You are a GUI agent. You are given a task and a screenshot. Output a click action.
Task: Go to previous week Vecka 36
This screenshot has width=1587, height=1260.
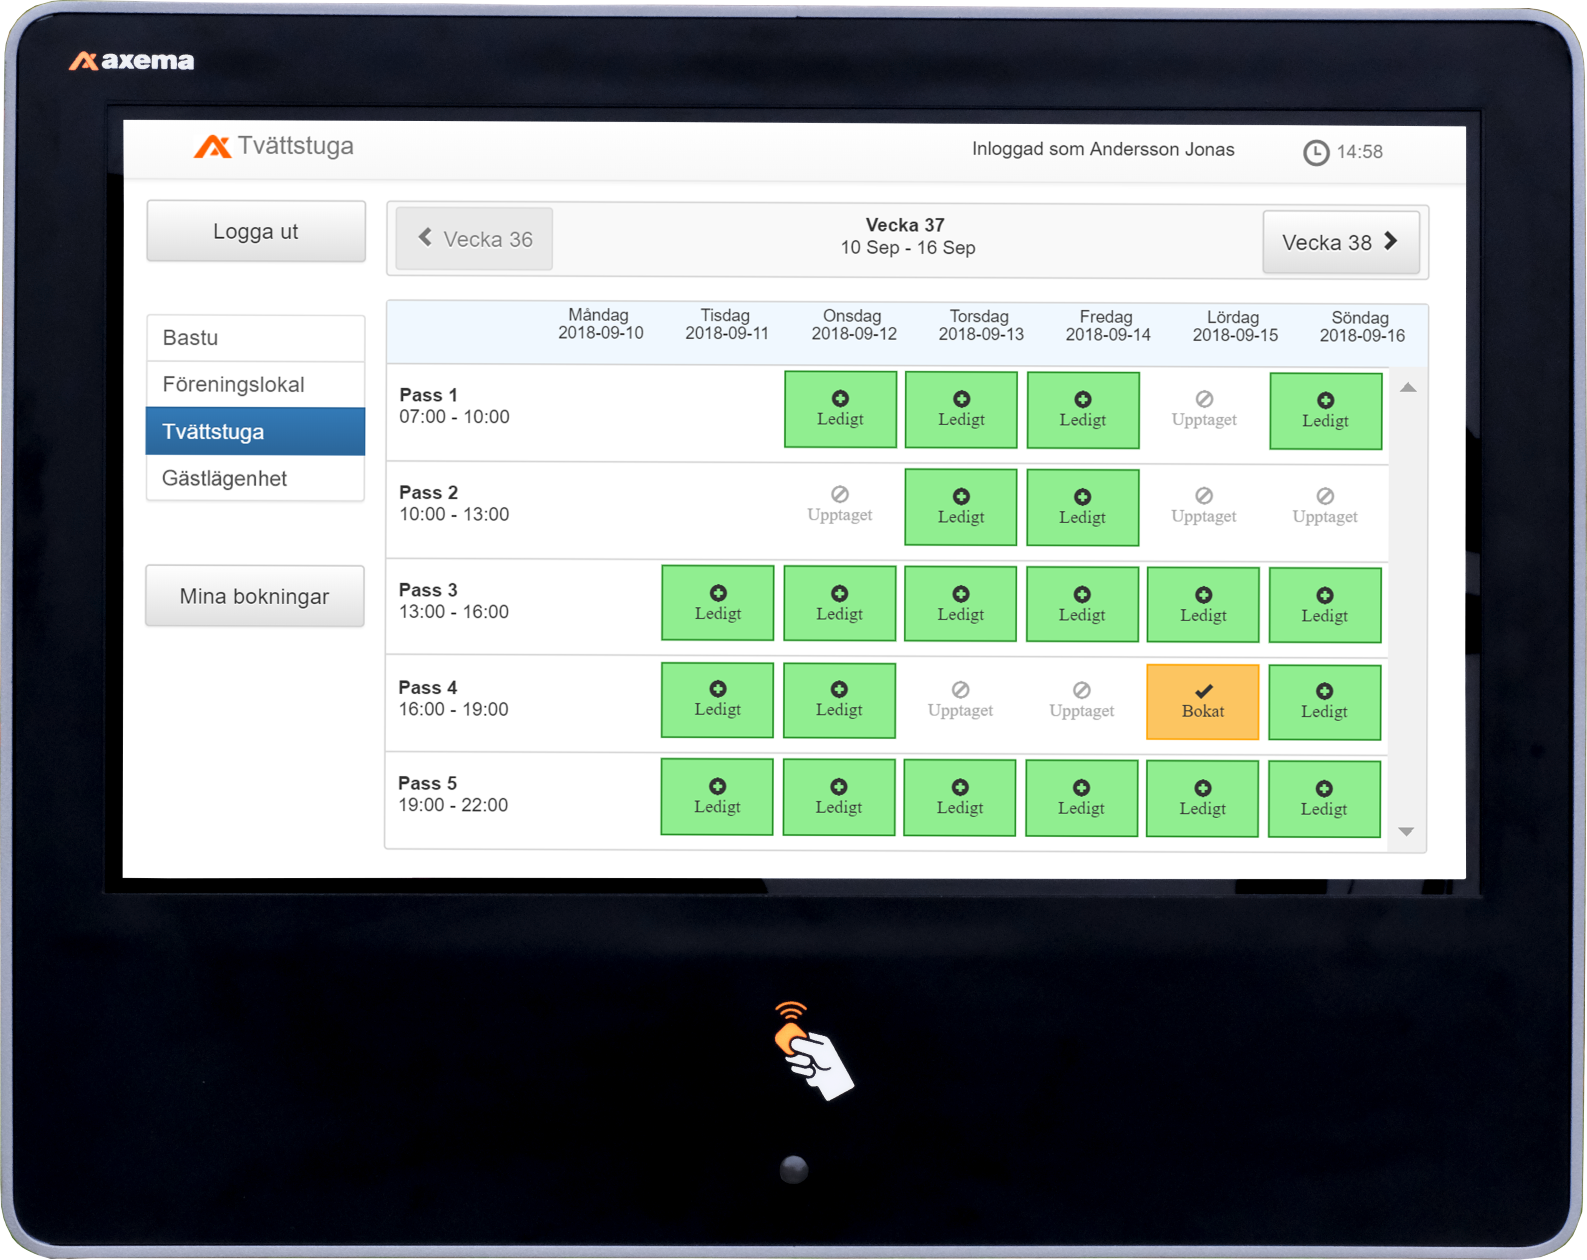[x=474, y=239]
